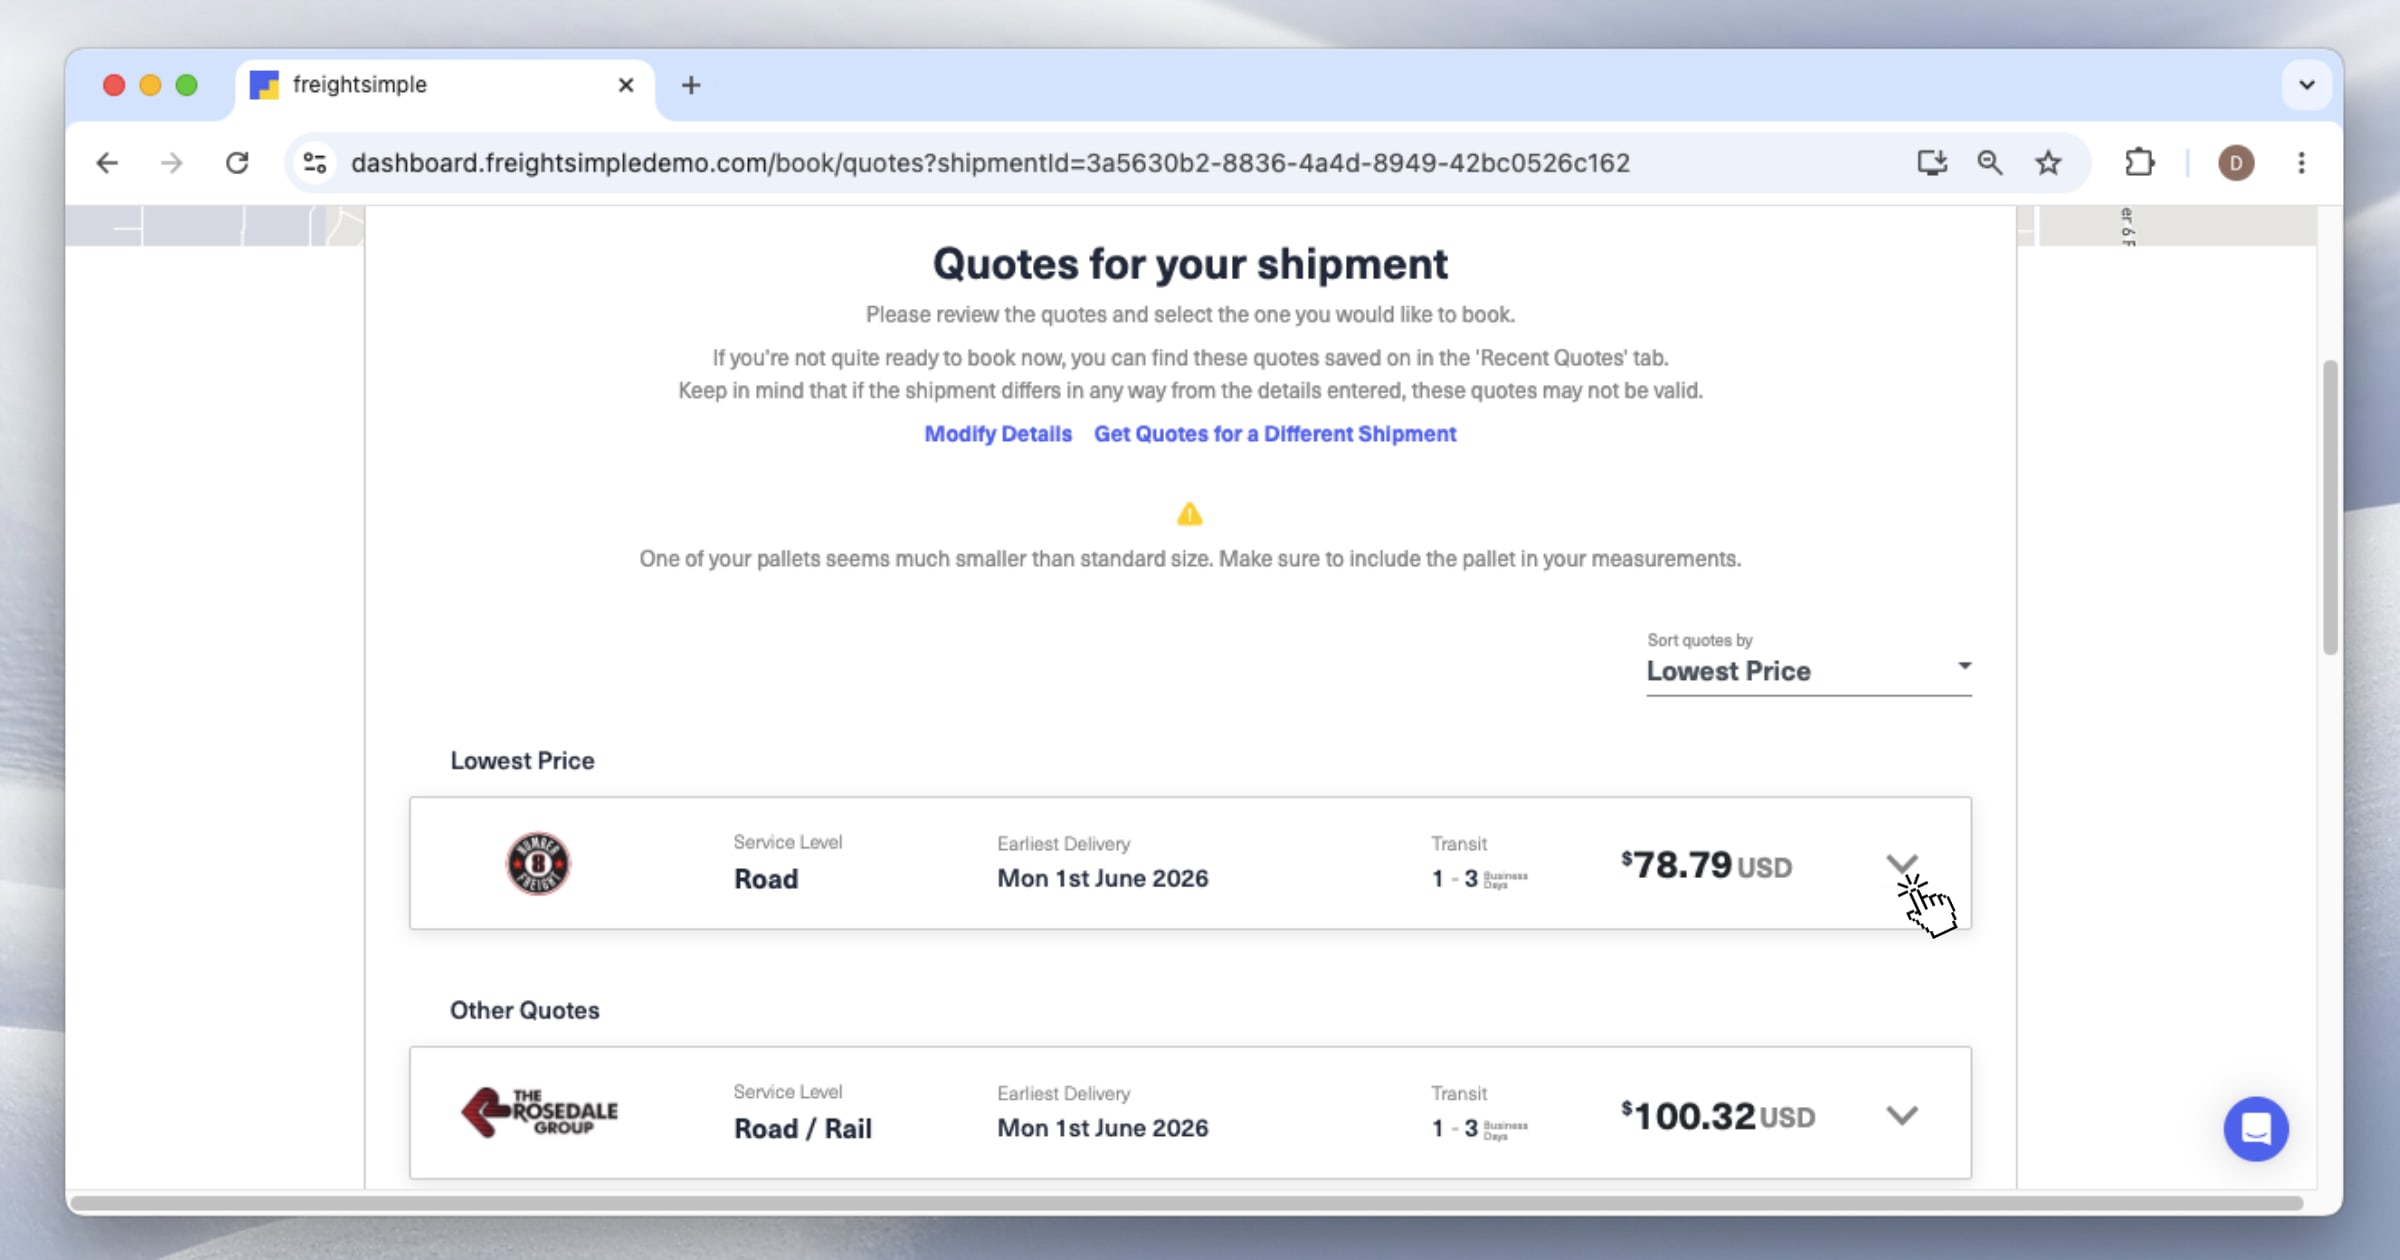Click the browser forward arrow
Viewport: 2400px width, 1260px height.
(172, 163)
